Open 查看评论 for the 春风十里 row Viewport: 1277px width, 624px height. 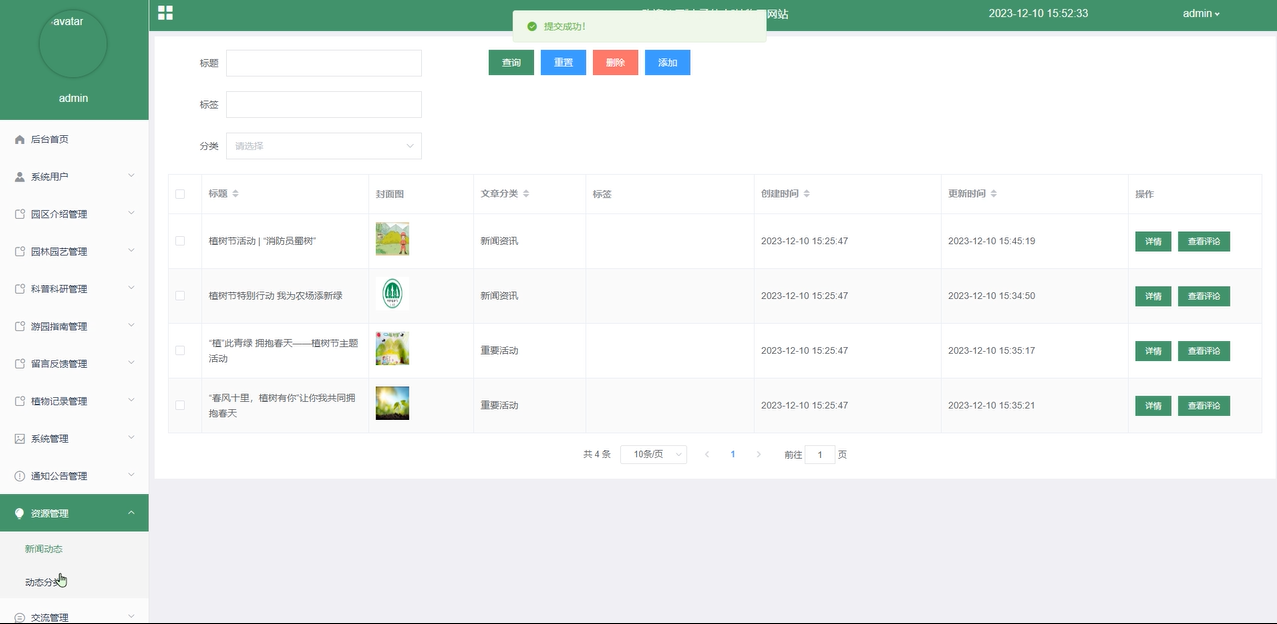point(1204,406)
